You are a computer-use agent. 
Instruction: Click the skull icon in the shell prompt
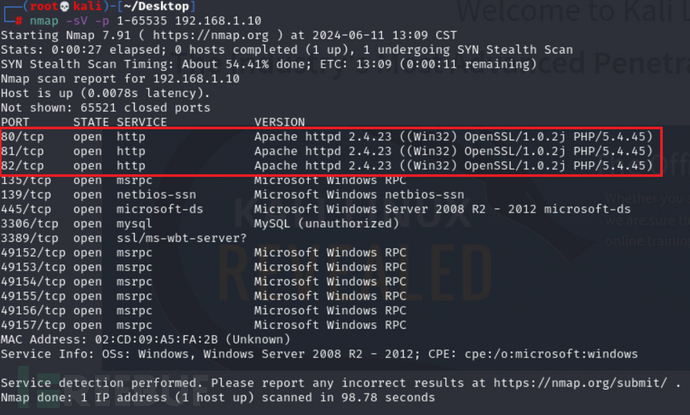pos(50,8)
